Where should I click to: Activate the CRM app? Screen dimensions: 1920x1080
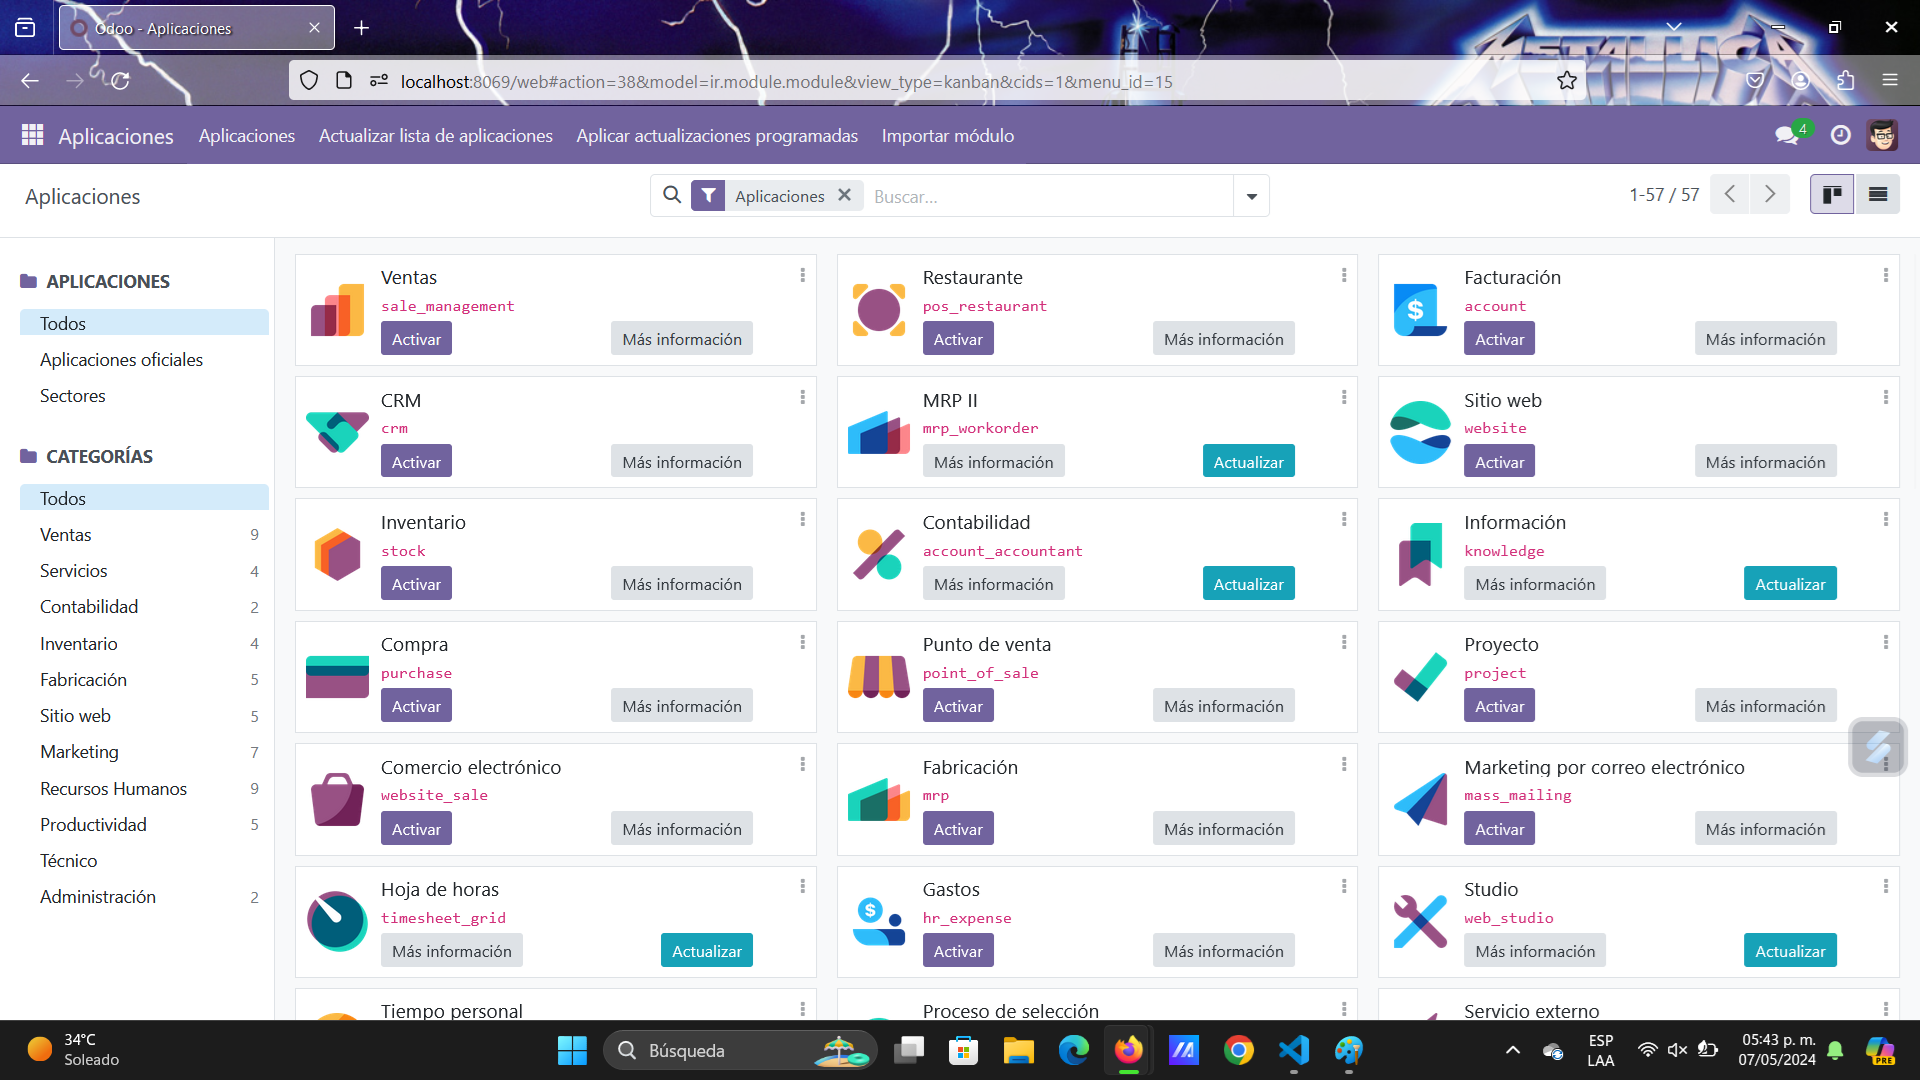coord(416,461)
